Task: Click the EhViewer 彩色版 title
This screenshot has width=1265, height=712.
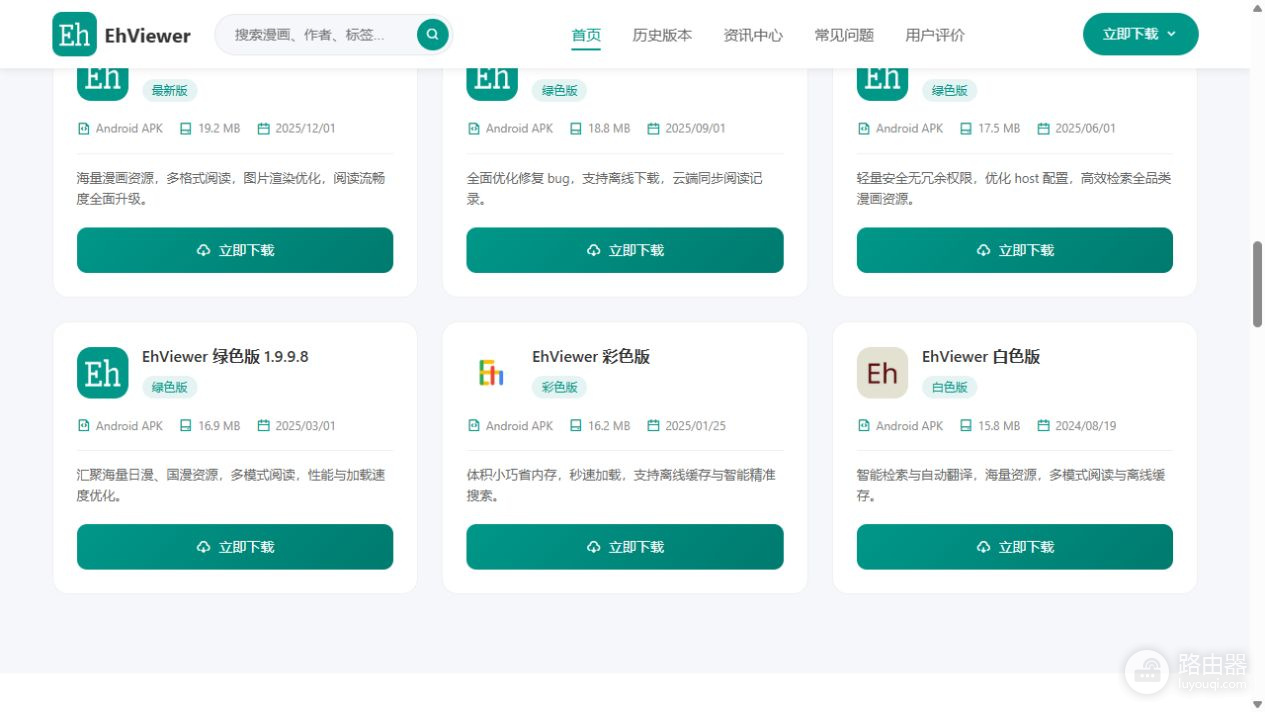Action: click(591, 357)
